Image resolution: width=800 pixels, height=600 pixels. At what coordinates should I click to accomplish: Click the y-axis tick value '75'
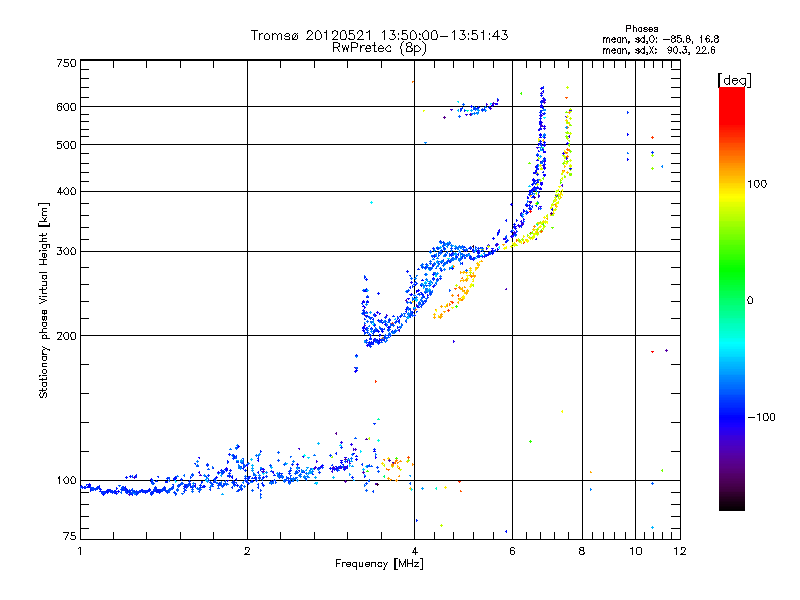tap(70, 536)
